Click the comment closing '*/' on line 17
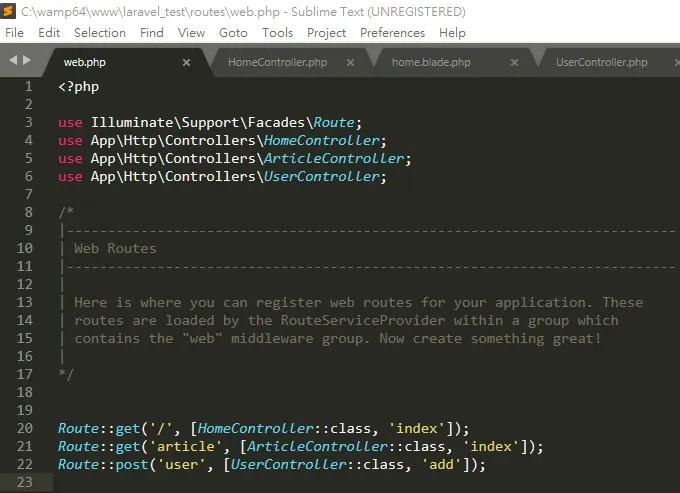 point(66,374)
